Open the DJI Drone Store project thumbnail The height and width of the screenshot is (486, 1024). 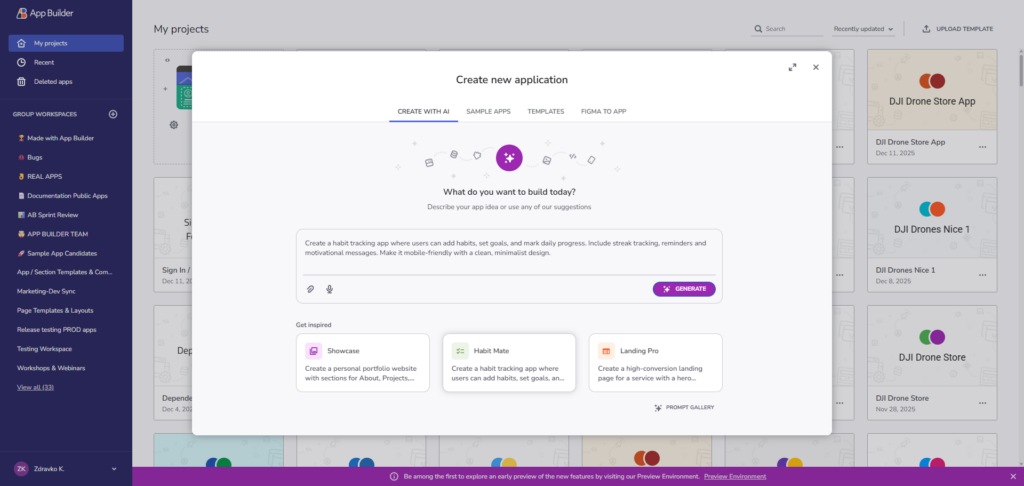[x=932, y=346]
